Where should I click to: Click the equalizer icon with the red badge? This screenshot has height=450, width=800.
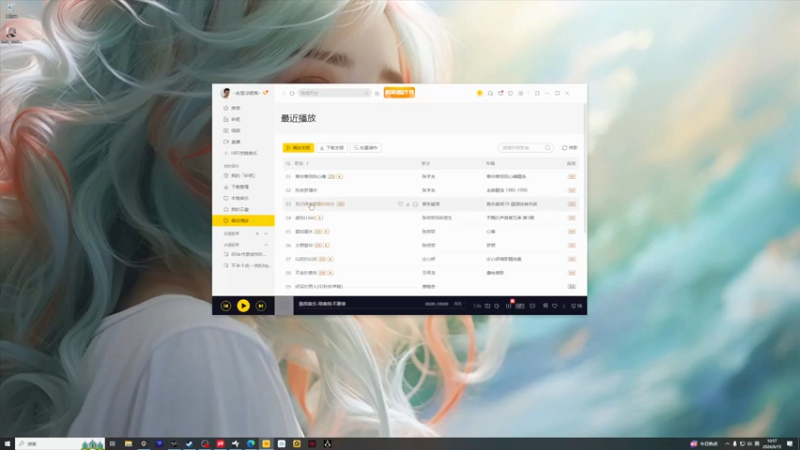509,306
